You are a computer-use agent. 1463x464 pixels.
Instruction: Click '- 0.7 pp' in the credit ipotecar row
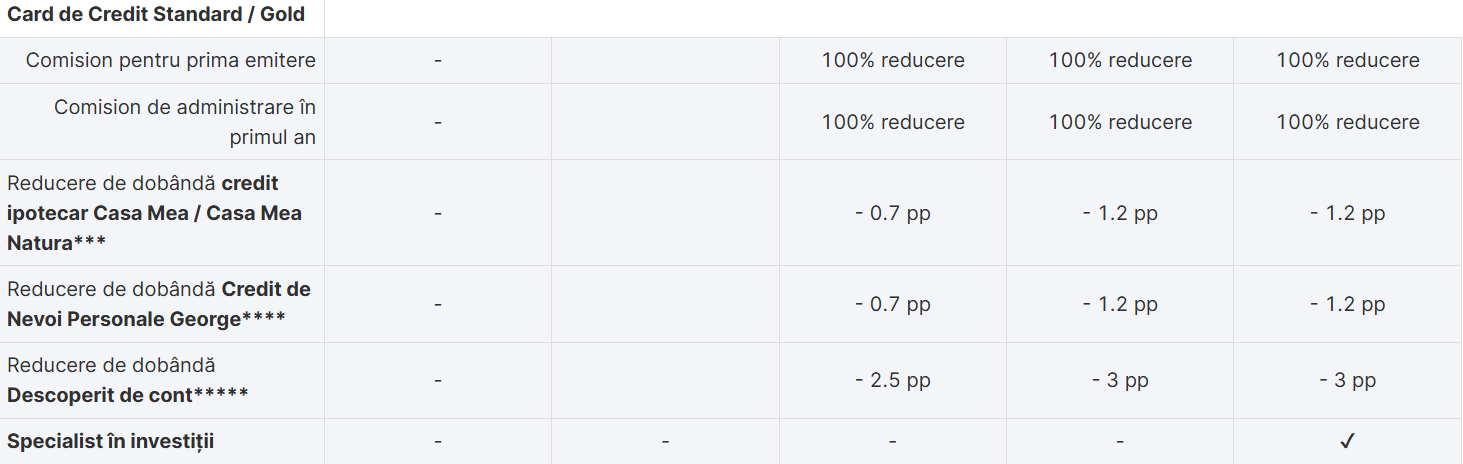(892, 213)
